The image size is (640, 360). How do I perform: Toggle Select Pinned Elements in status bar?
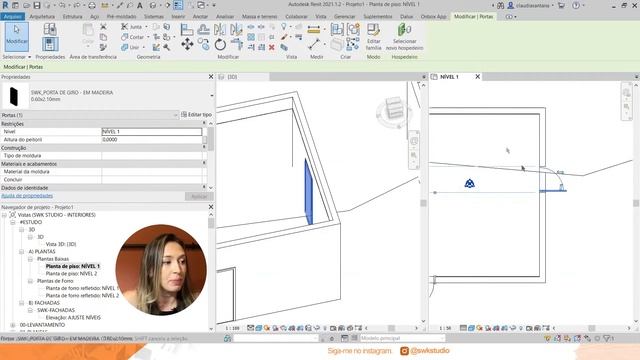(x=568, y=338)
